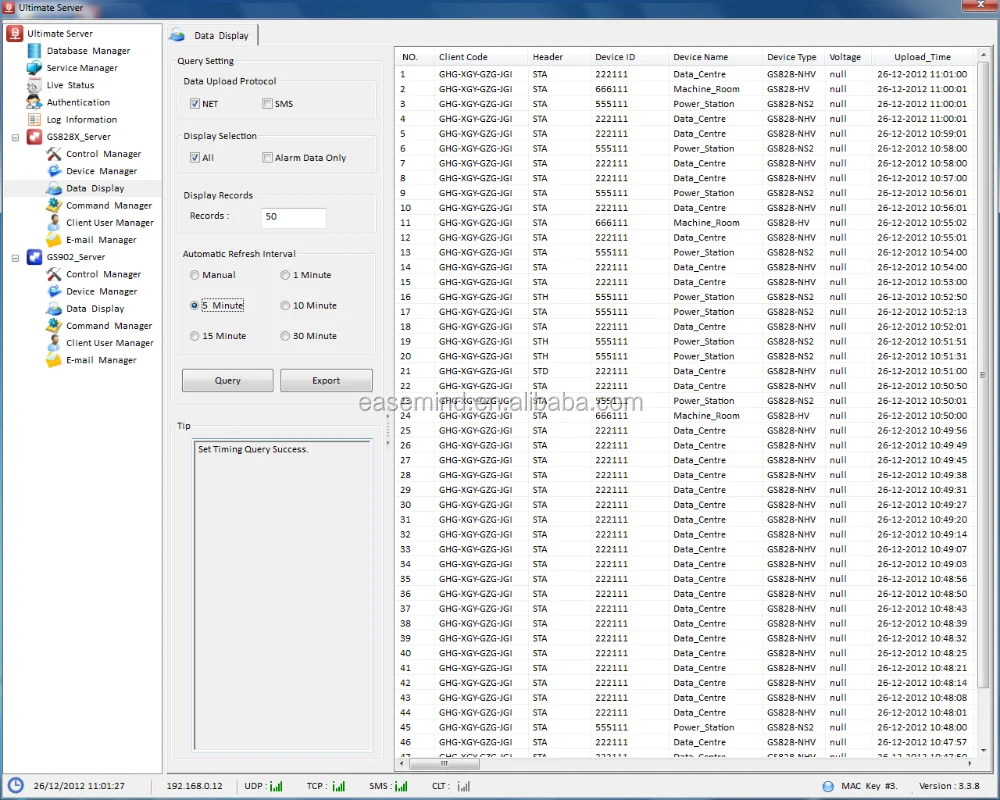
Task: Click the Live Status icon
Action: coord(35,85)
